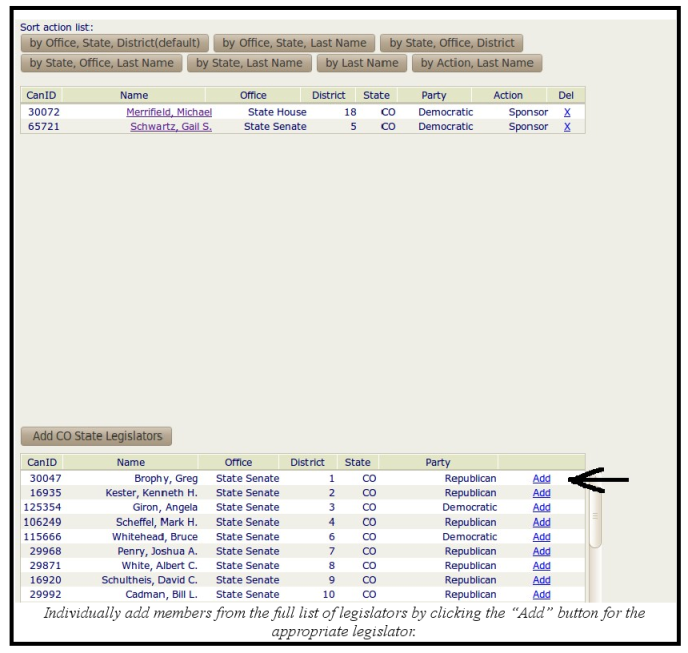Add Brophy, Greg to action list
This screenshot has height=653, width=688.
point(541,479)
